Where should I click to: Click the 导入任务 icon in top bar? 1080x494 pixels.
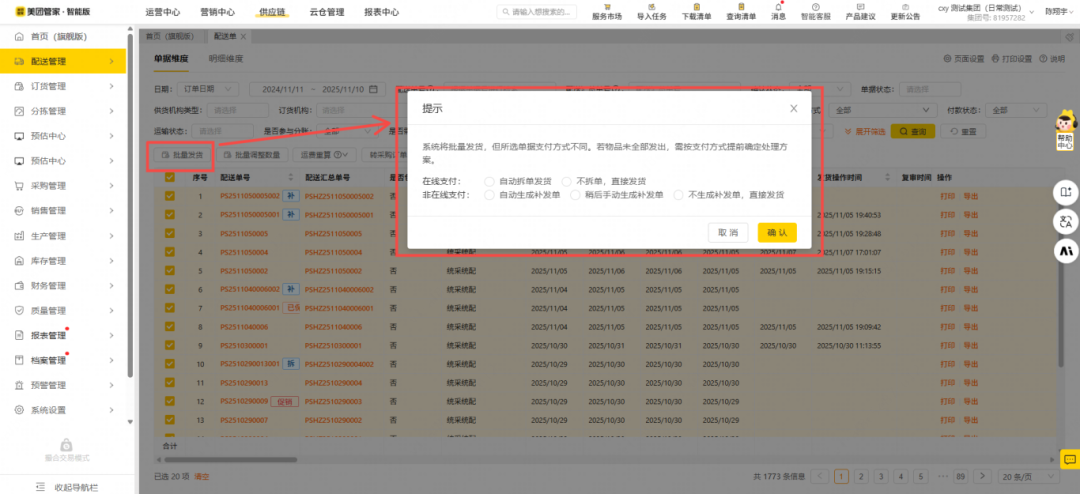[651, 7]
